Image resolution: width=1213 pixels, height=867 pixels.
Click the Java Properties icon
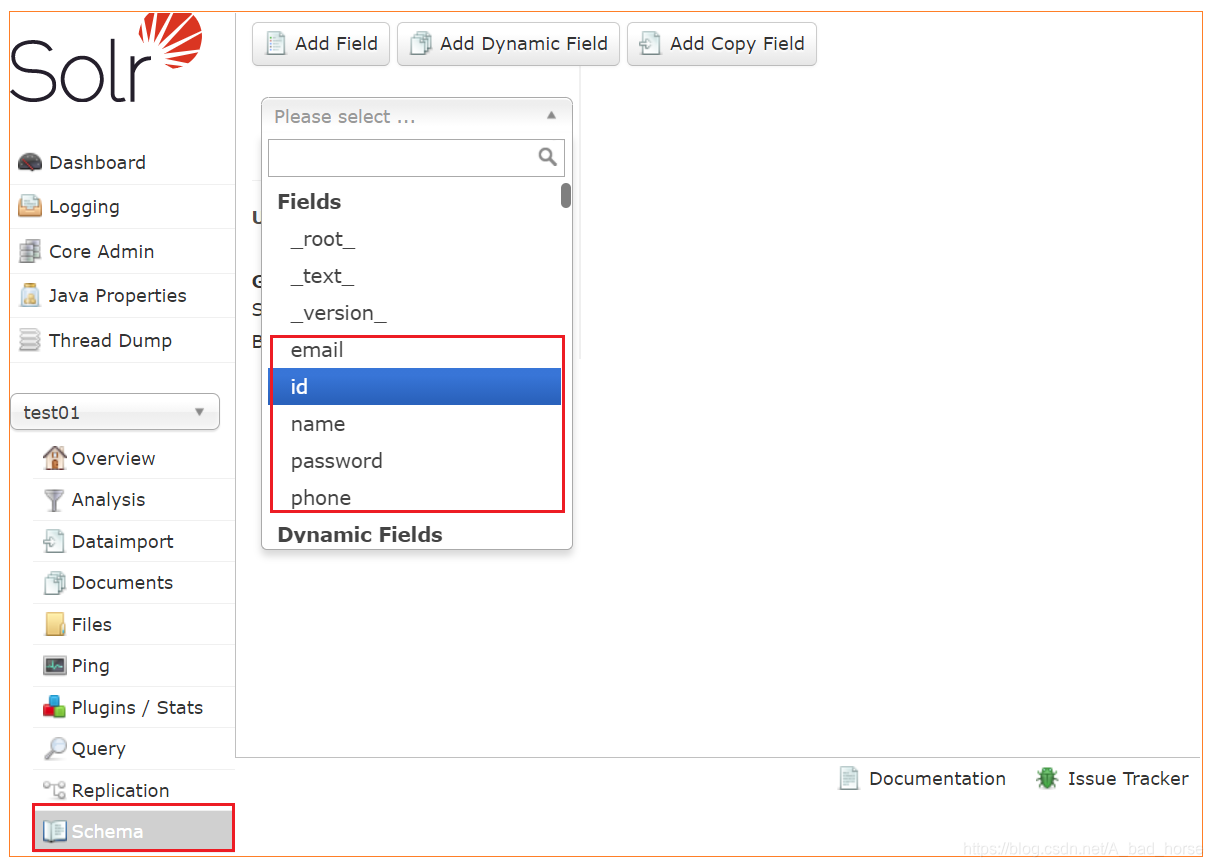pos(30,295)
